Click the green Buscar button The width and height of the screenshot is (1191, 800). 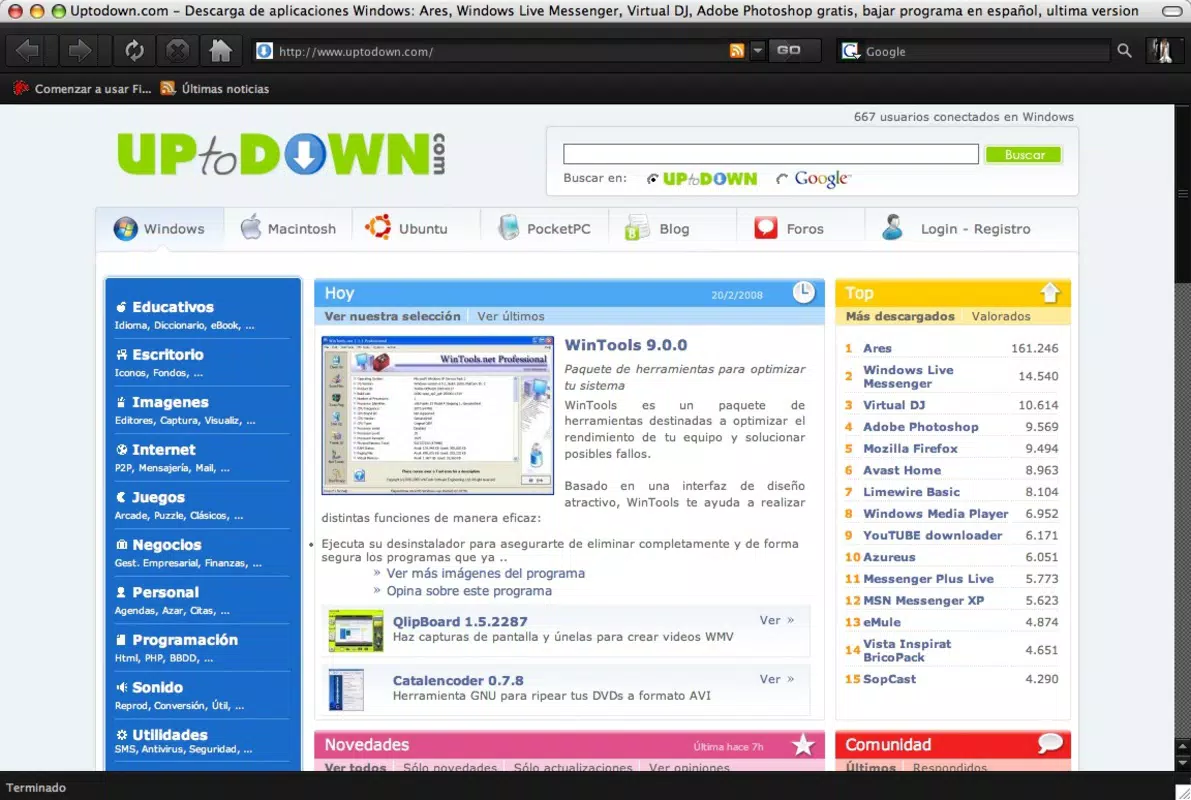click(1023, 155)
